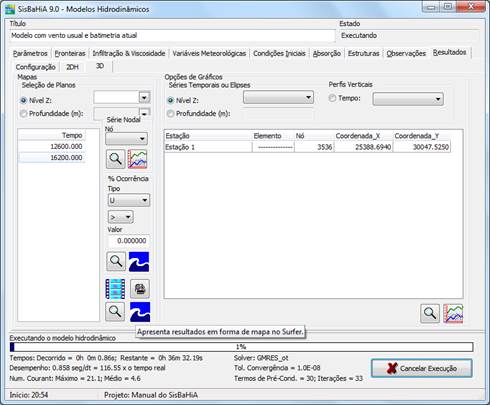This screenshot has height=405, width=490.
Task: Open the Fronteiras tab
Action: pos(70,53)
